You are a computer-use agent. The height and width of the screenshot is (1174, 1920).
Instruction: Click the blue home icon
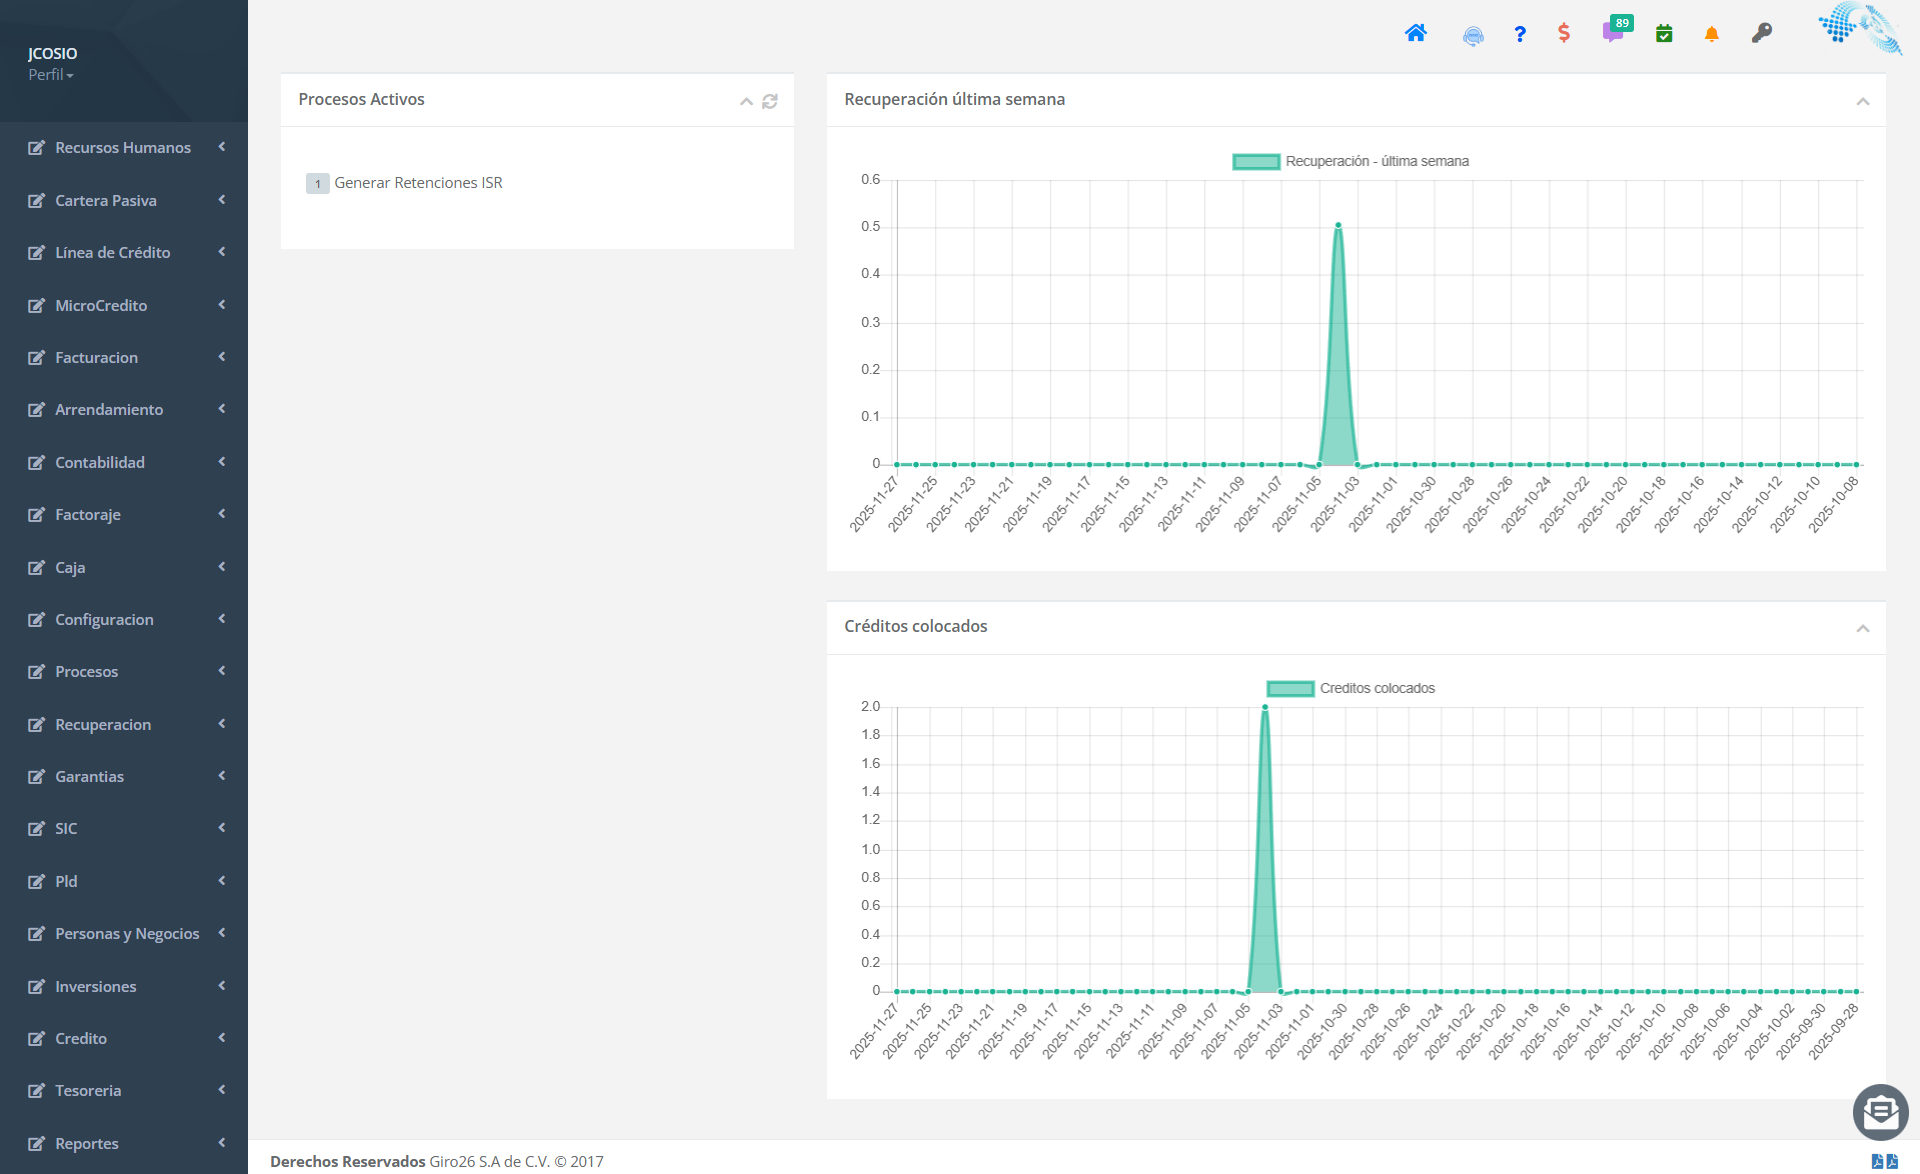click(x=1415, y=33)
